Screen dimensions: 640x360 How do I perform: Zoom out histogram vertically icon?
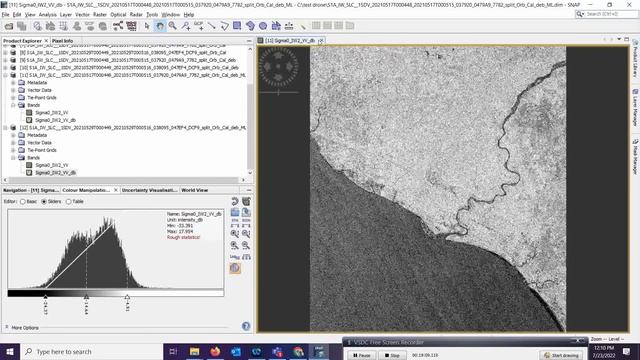(x=246, y=234)
